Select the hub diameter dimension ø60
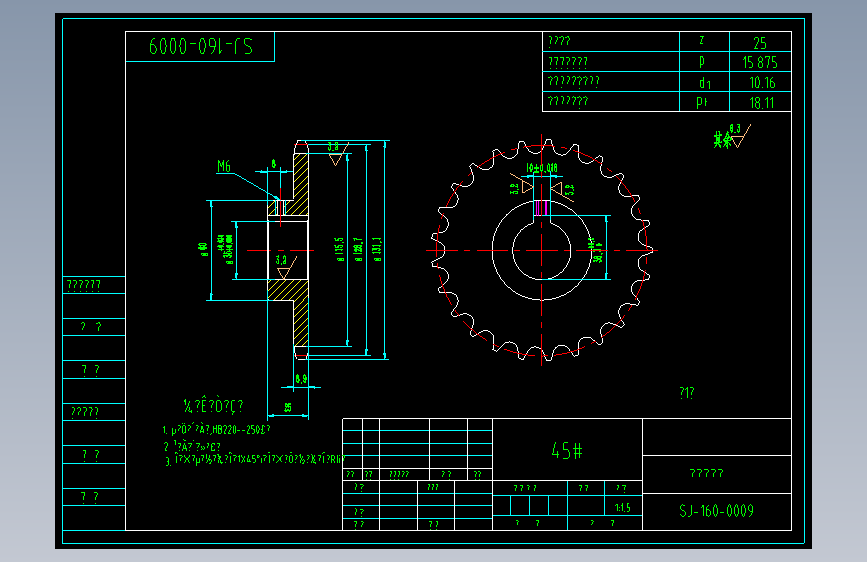Image resolution: width=867 pixels, height=562 pixels. click(204, 249)
